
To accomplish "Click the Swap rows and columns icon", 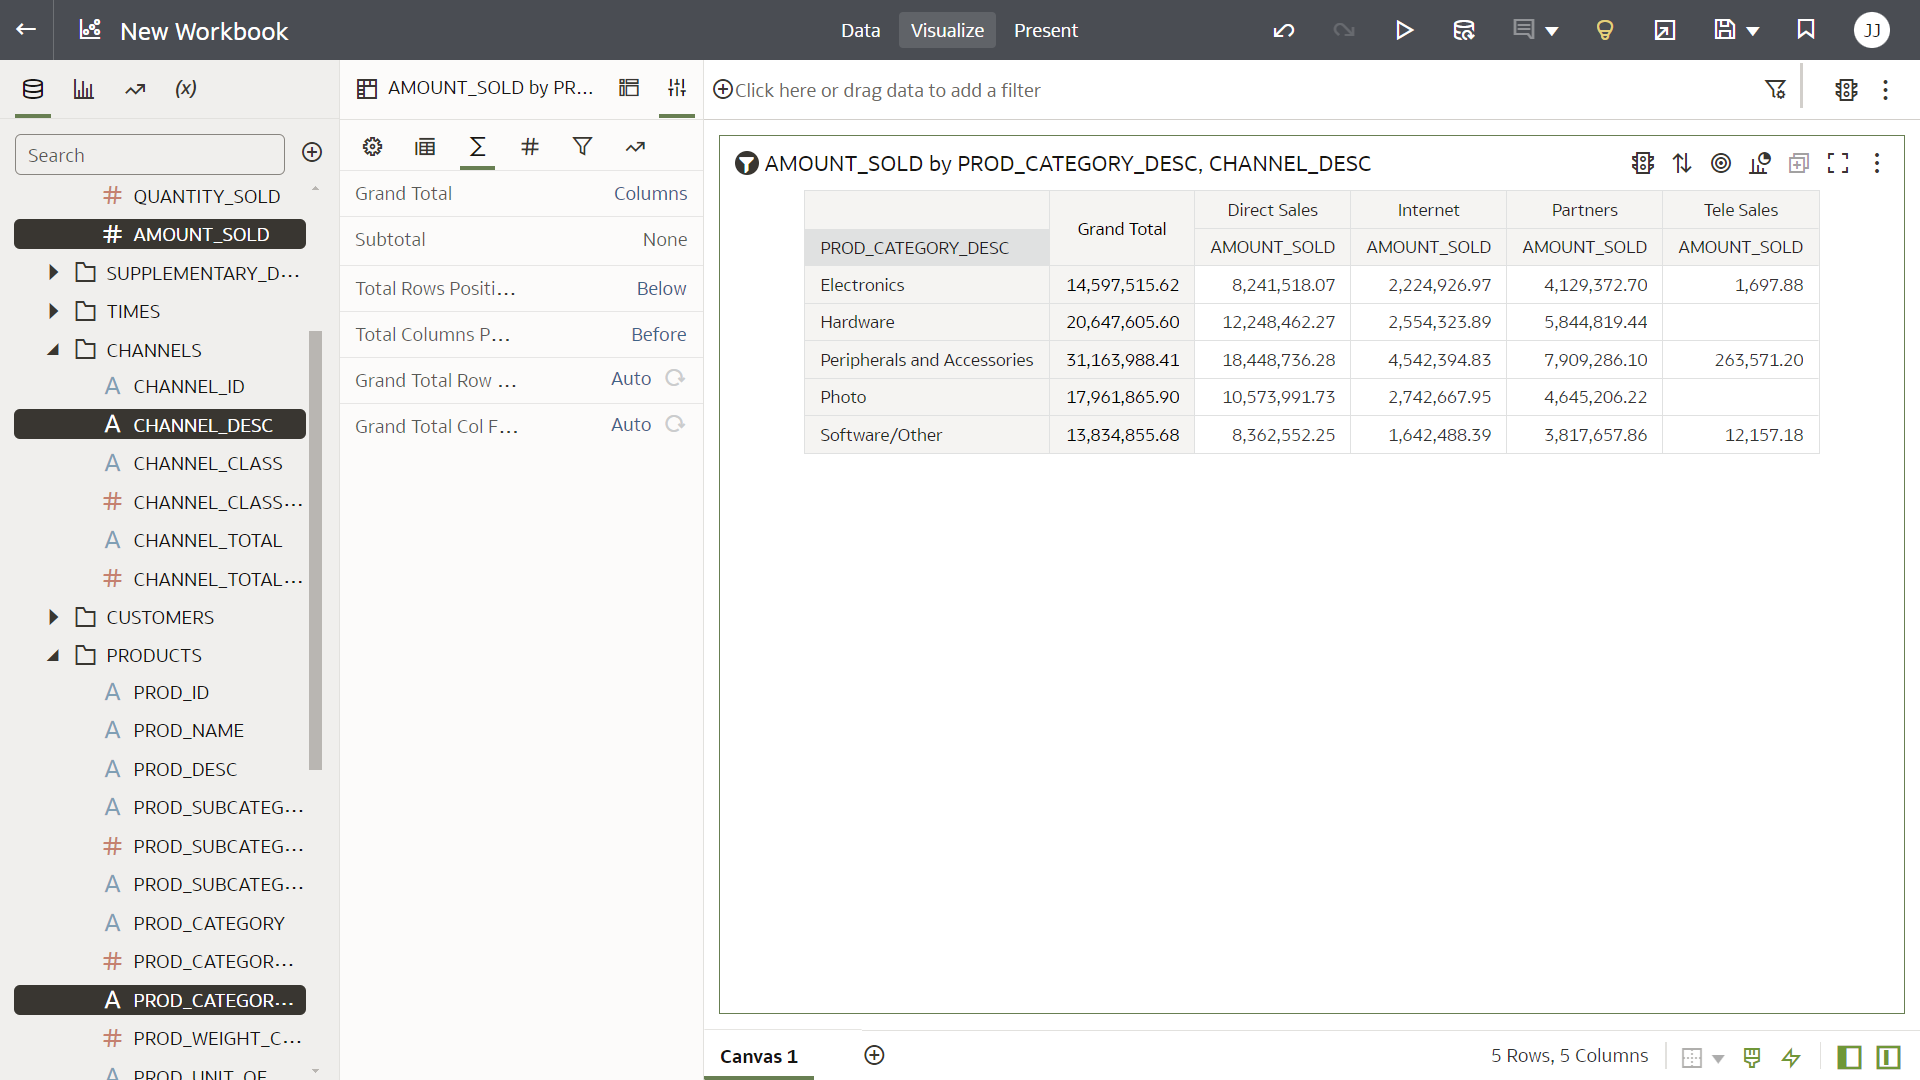I will click(x=1682, y=163).
